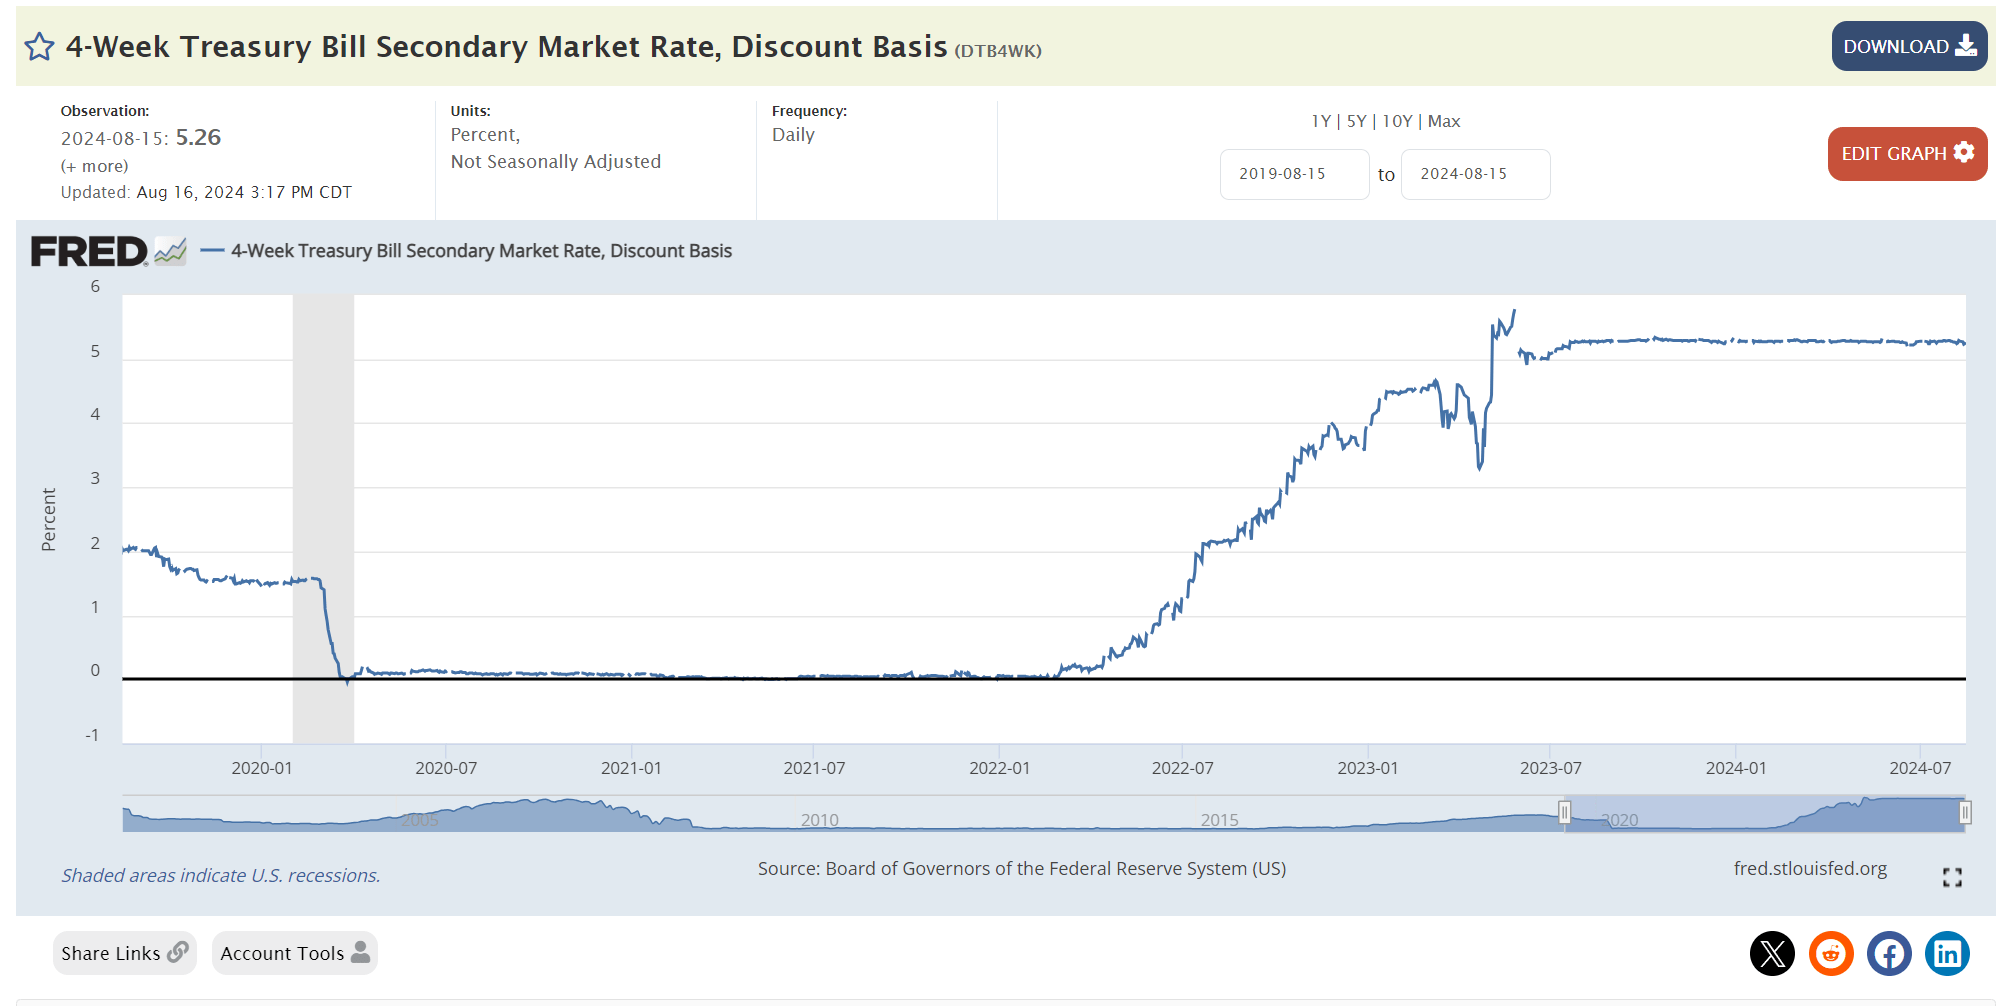Expand the (+ more) observations
Image resolution: width=2014 pixels, height=1006 pixels.
click(x=95, y=166)
